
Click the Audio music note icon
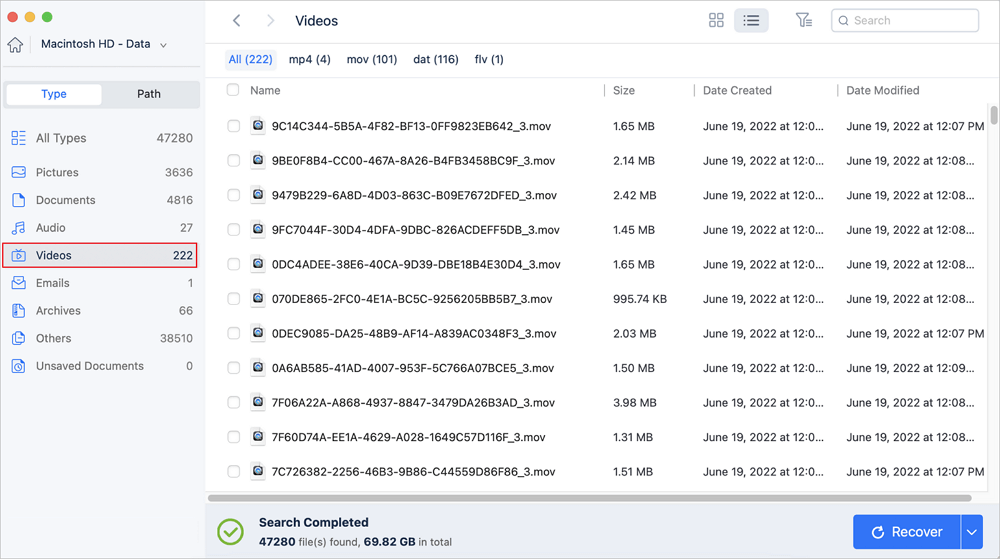tap(18, 228)
